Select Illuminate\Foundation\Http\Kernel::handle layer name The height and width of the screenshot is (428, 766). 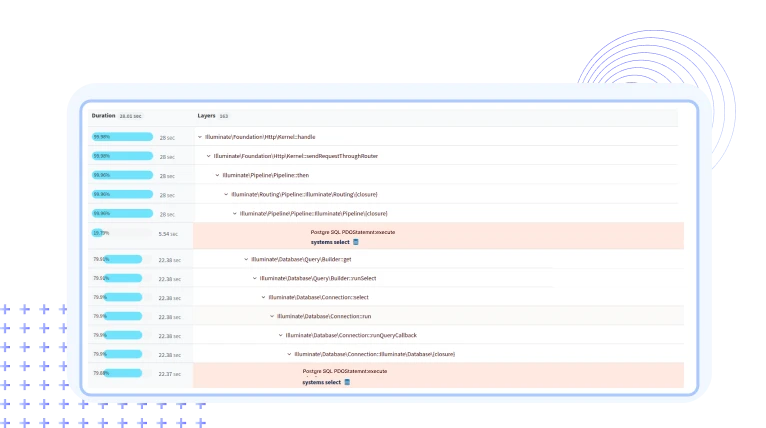260,137
